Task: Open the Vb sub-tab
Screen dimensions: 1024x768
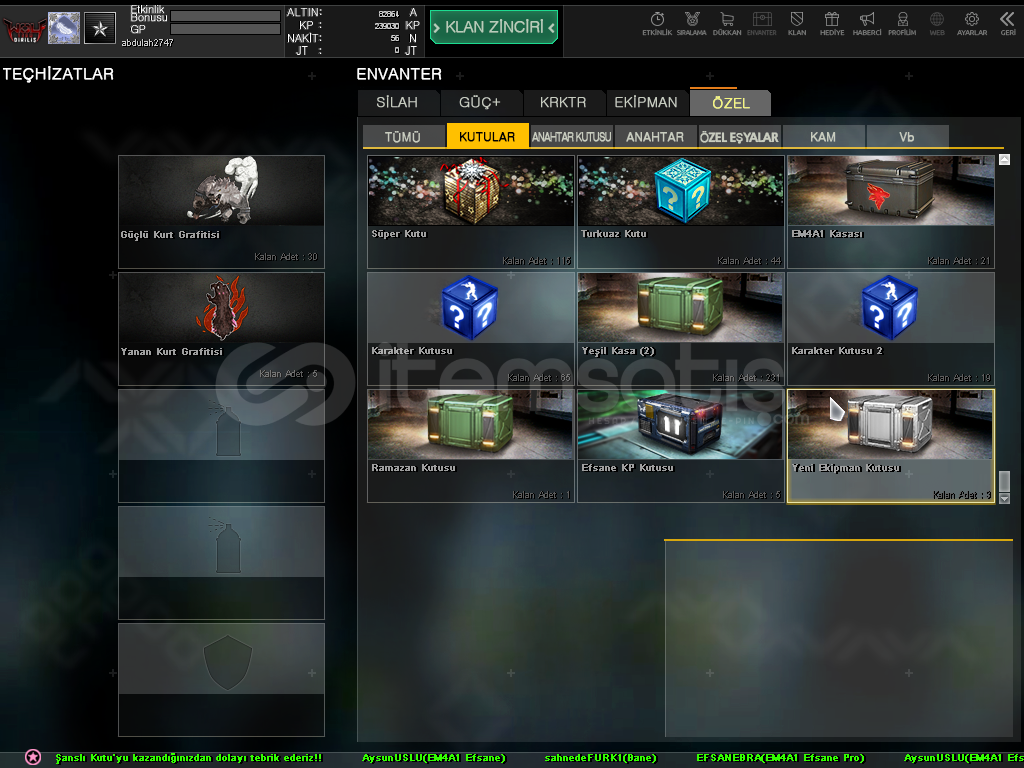Action: pyautogui.click(x=906, y=136)
